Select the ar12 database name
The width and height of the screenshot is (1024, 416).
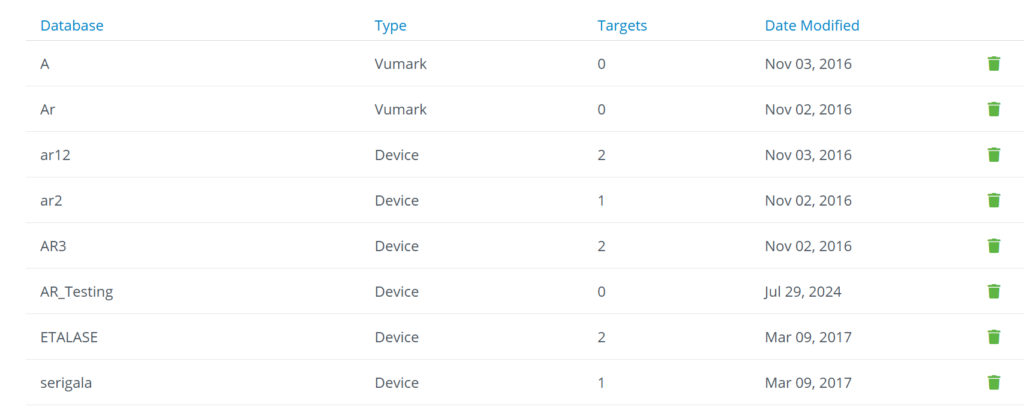56,155
